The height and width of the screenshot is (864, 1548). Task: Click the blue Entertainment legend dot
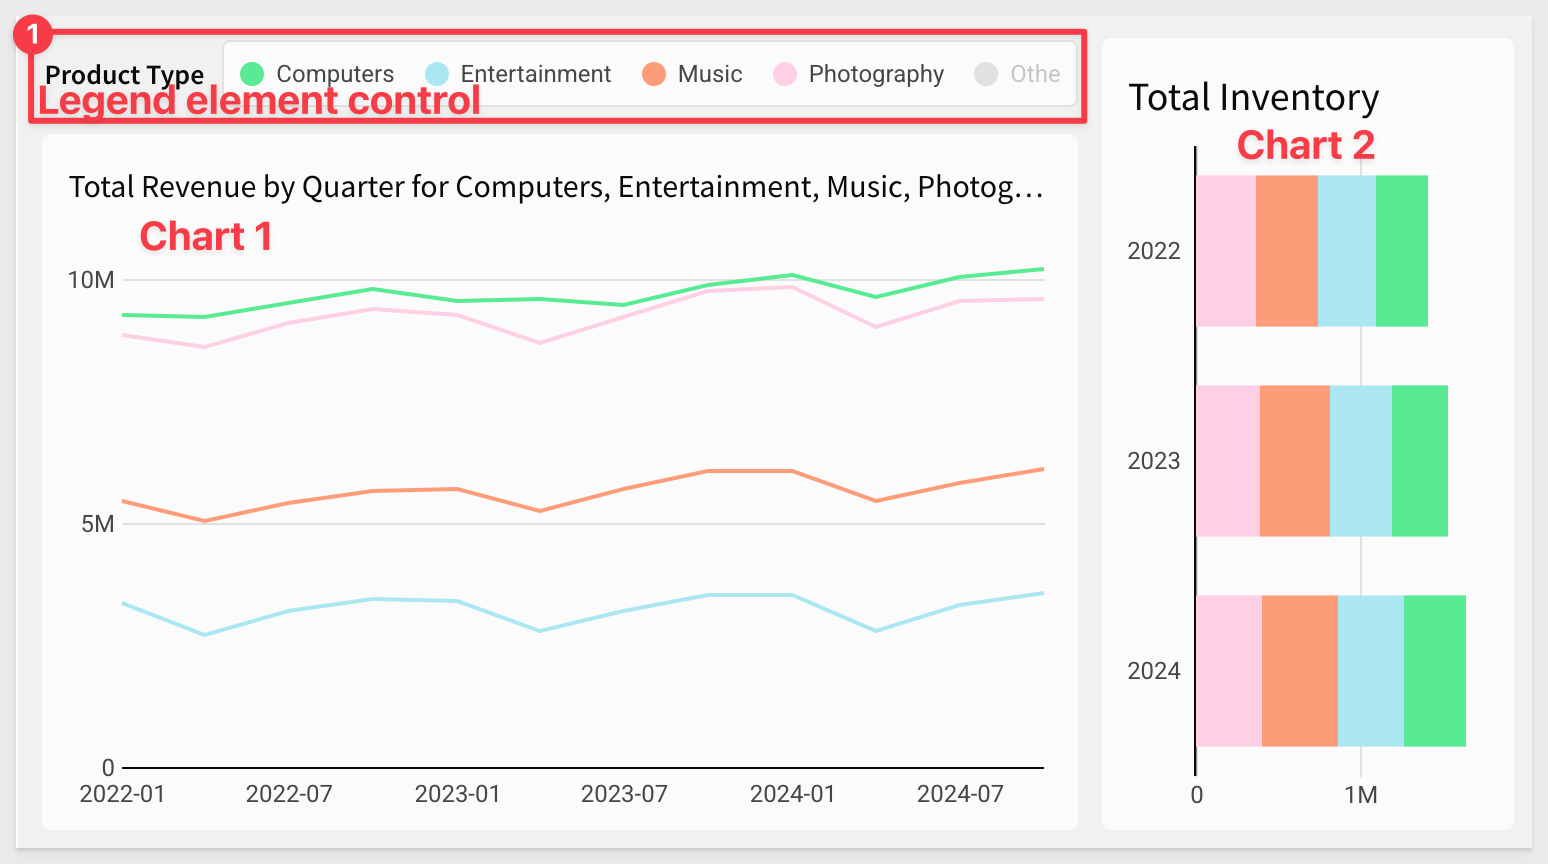[437, 74]
